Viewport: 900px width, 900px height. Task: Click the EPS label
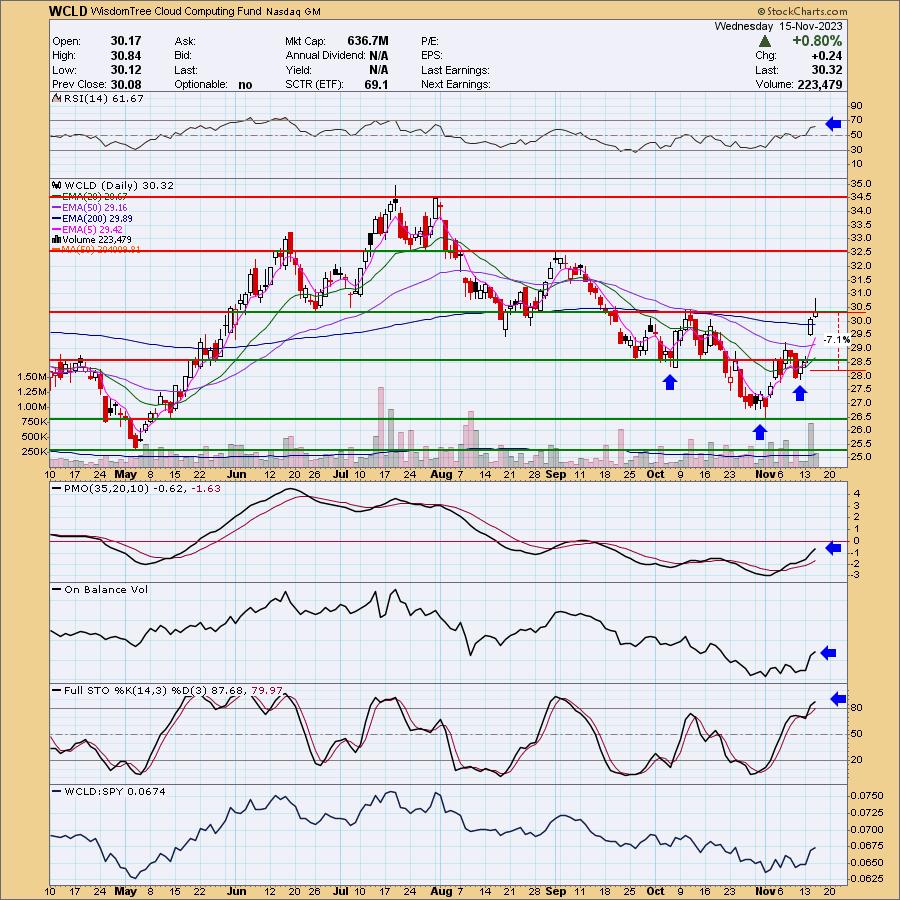click(432, 56)
